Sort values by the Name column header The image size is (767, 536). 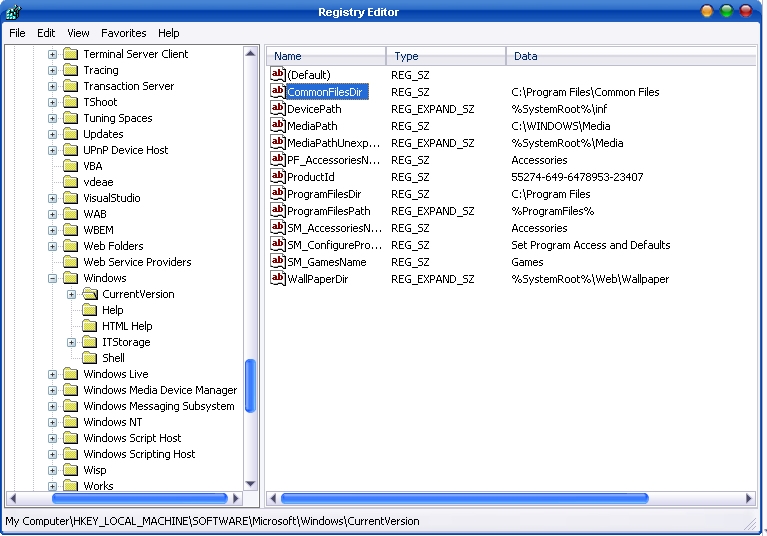pos(326,56)
